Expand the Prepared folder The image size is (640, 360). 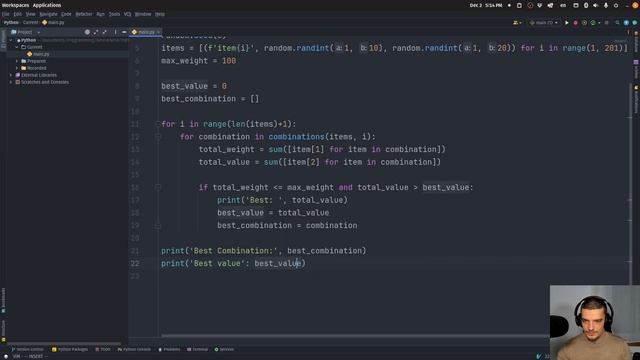(17, 61)
